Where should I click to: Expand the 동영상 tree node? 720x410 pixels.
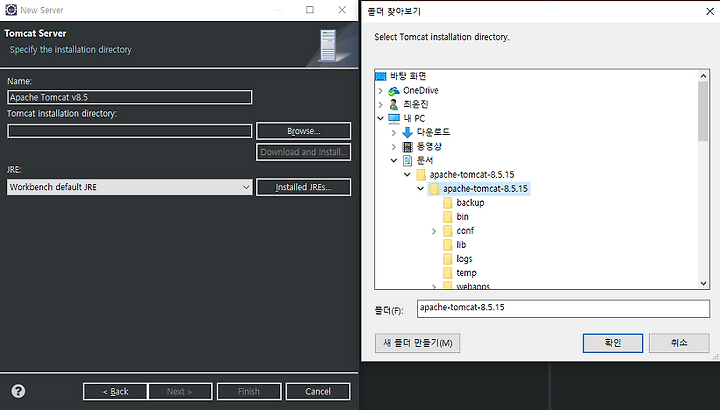[394, 147]
